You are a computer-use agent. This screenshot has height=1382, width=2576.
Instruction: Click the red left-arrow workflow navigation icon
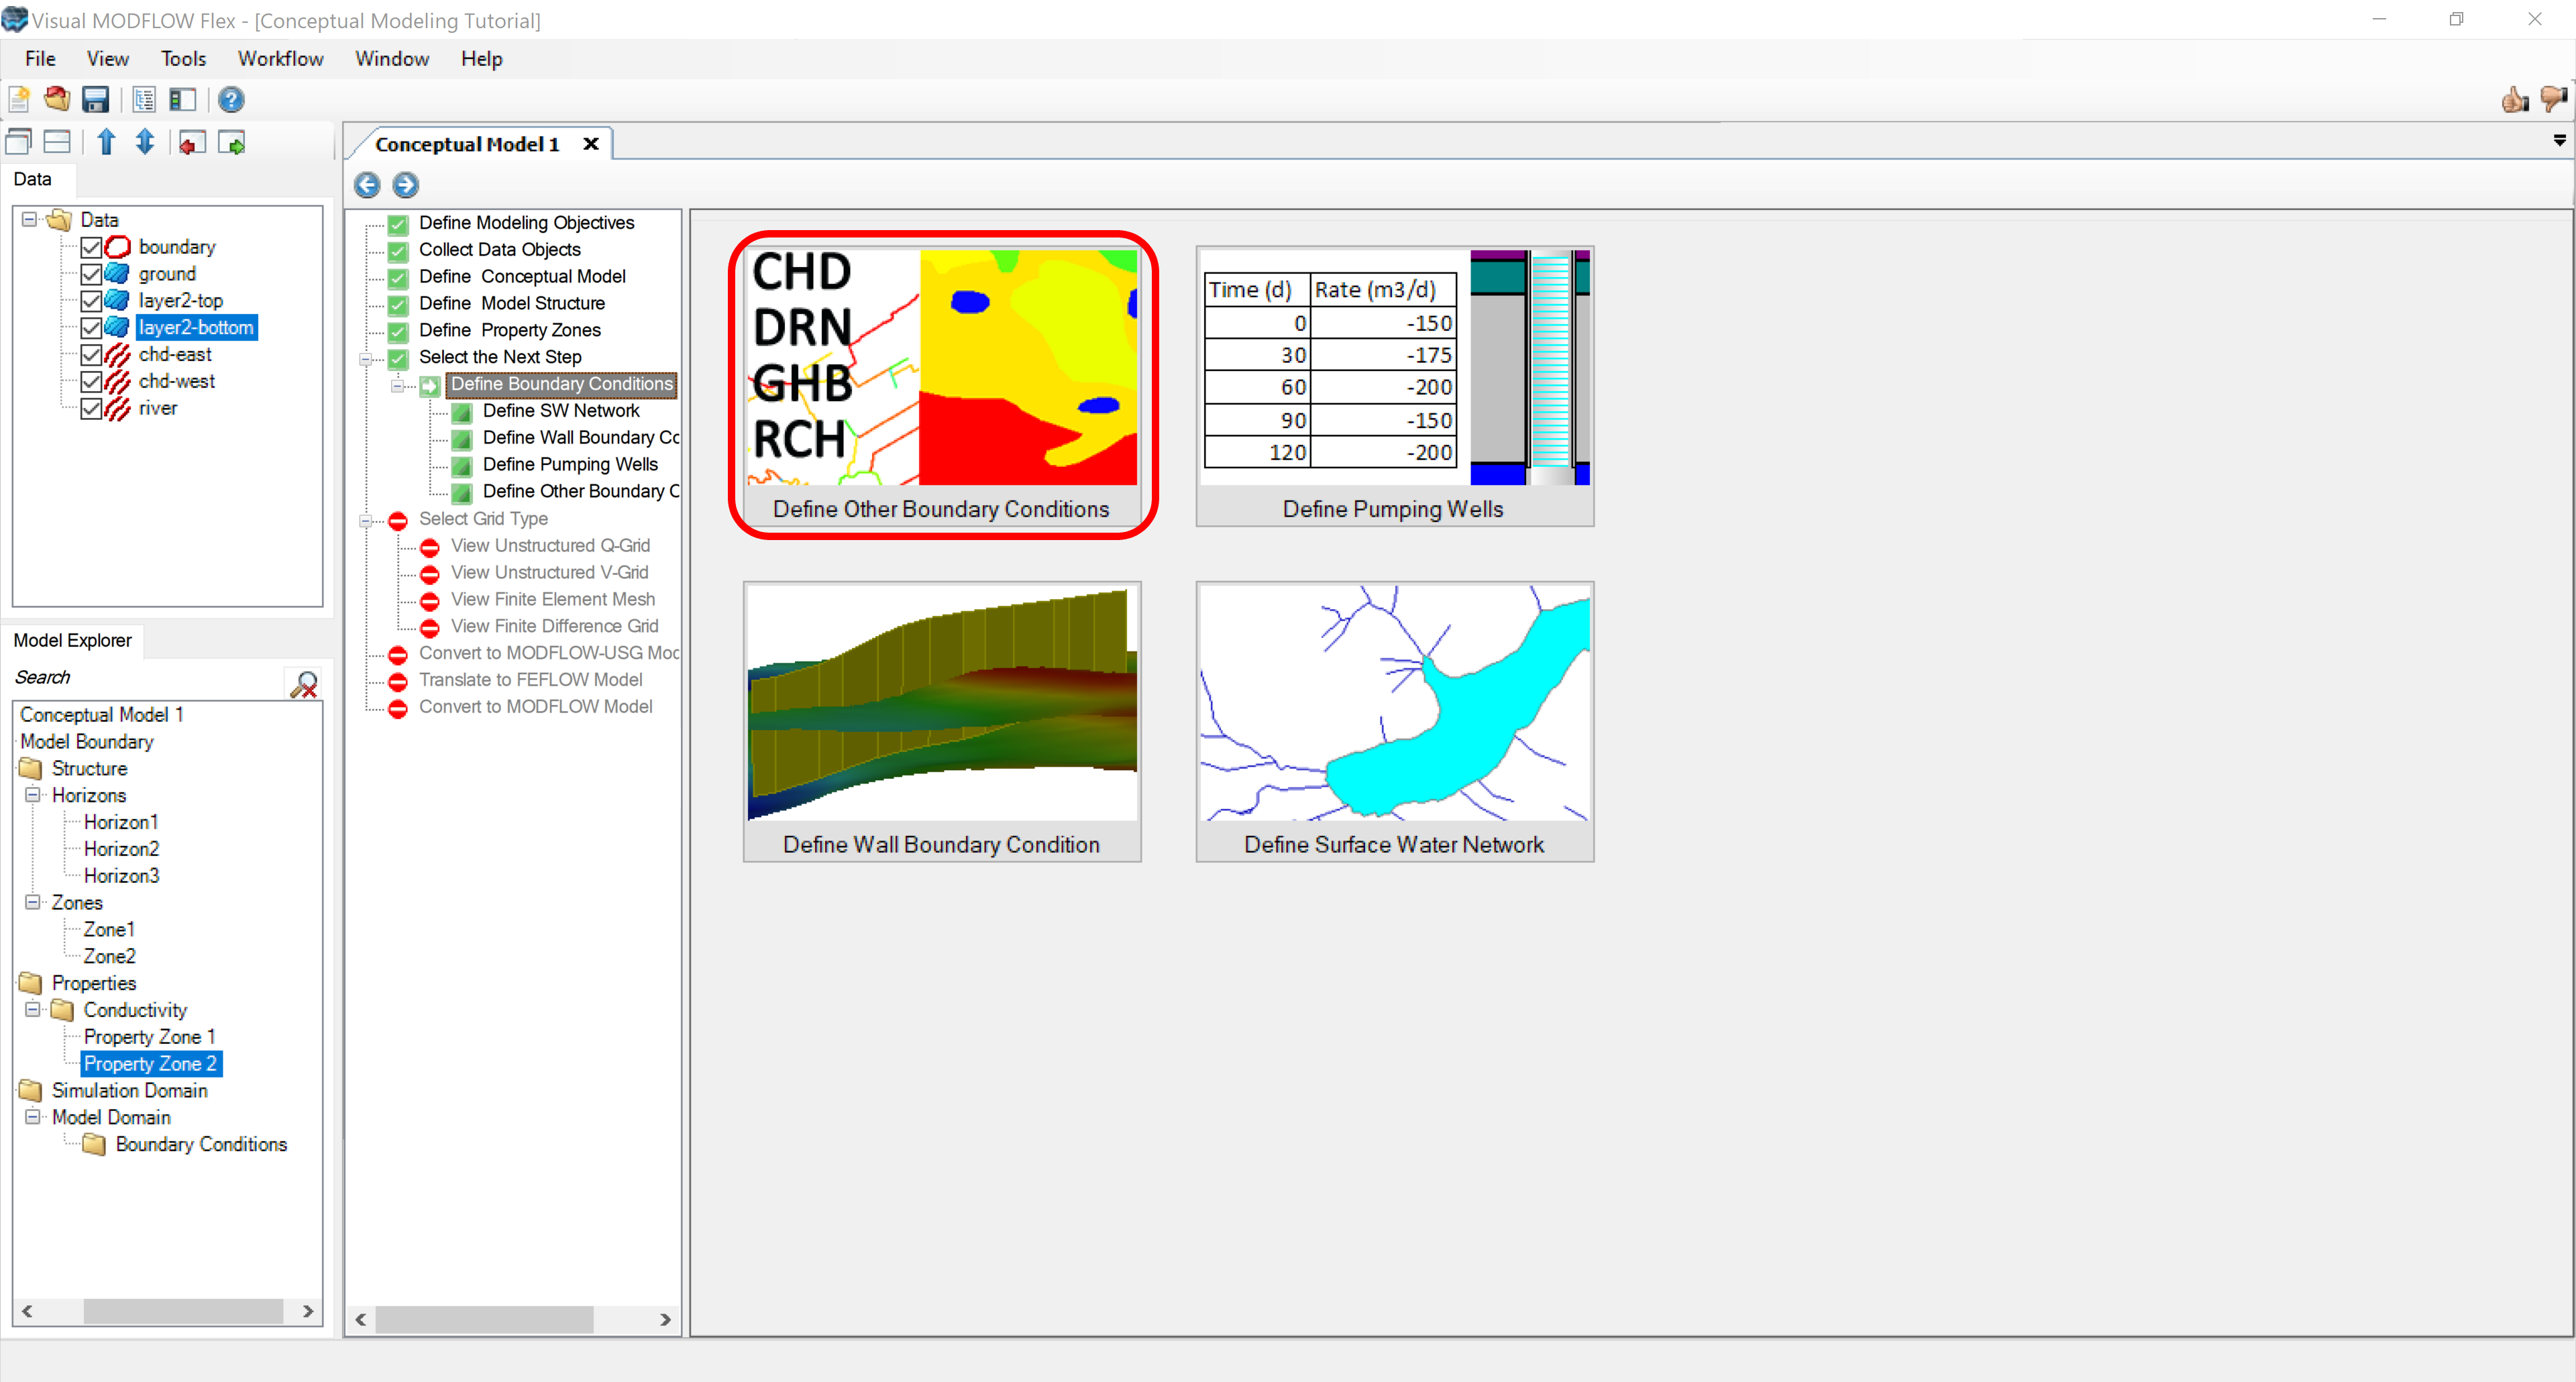(192, 142)
